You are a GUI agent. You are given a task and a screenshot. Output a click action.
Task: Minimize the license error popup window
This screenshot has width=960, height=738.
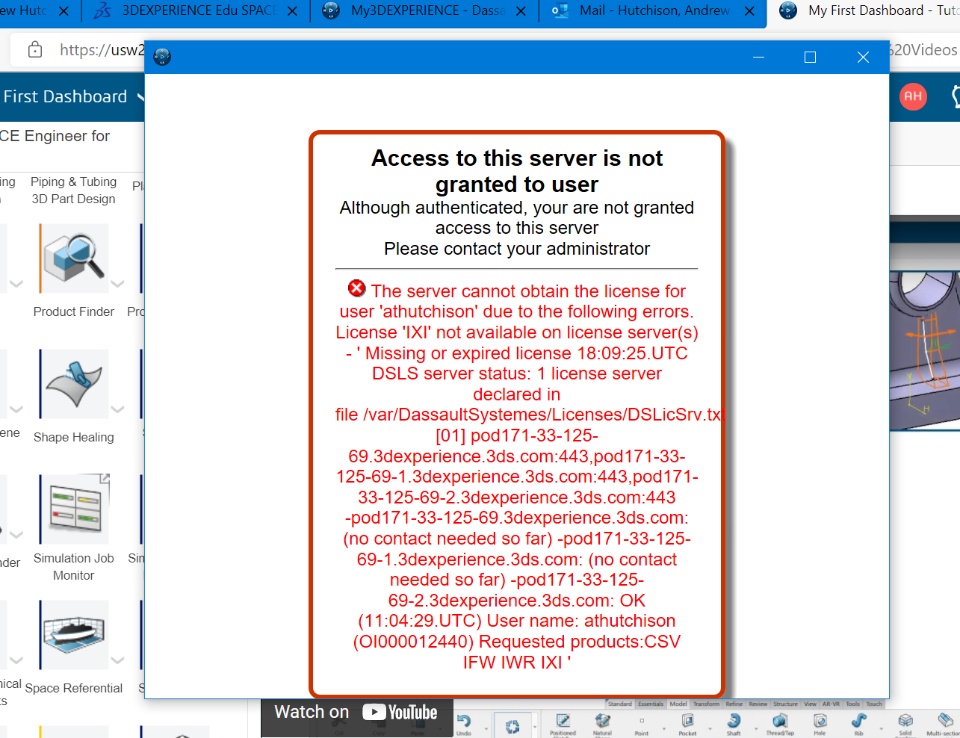click(x=759, y=58)
